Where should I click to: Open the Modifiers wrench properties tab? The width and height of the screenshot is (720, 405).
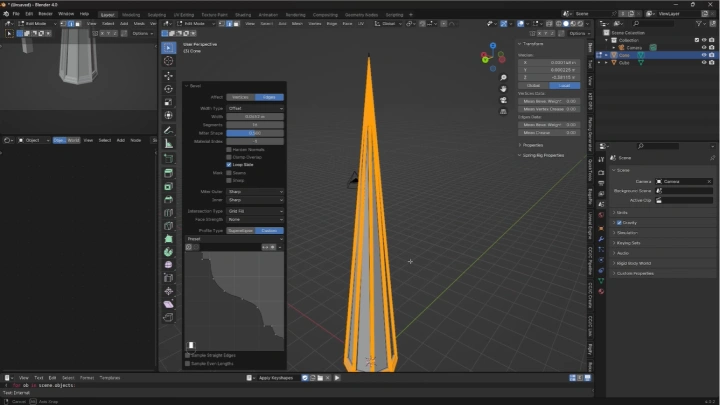pyautogui.click(x=601, y=239)
